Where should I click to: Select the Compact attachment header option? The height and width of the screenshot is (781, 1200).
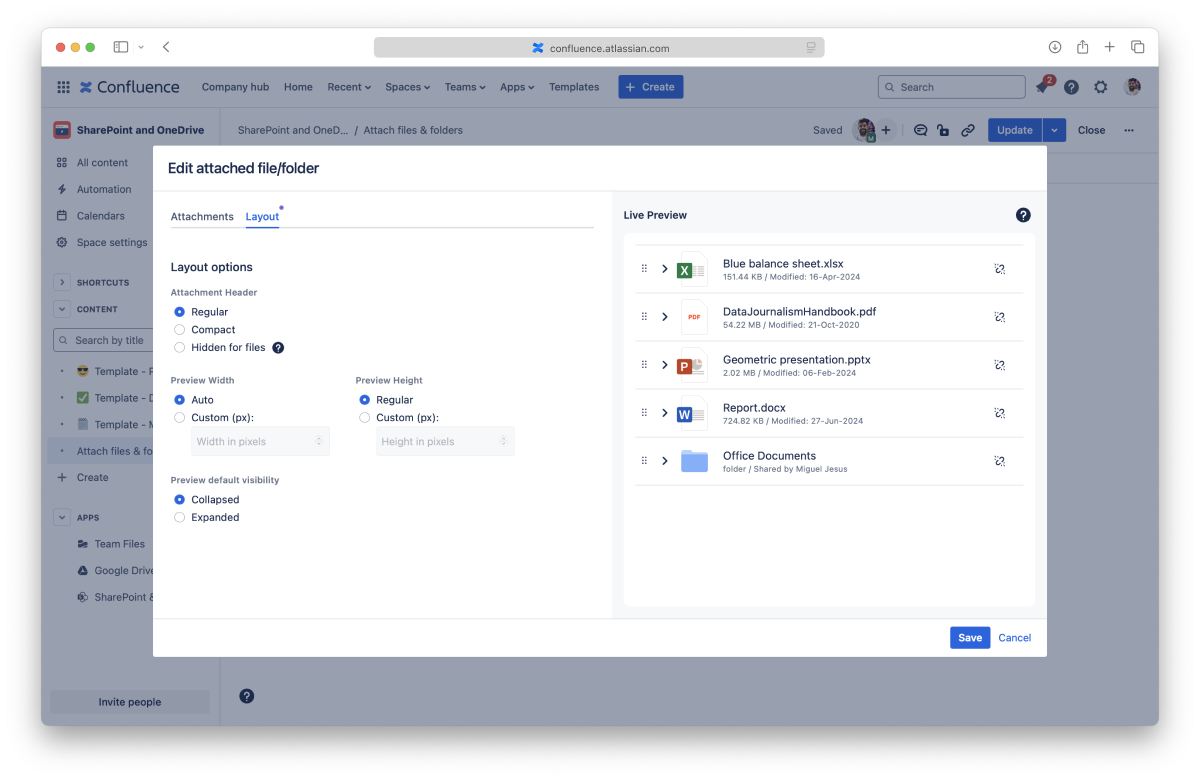pos(180,330)
